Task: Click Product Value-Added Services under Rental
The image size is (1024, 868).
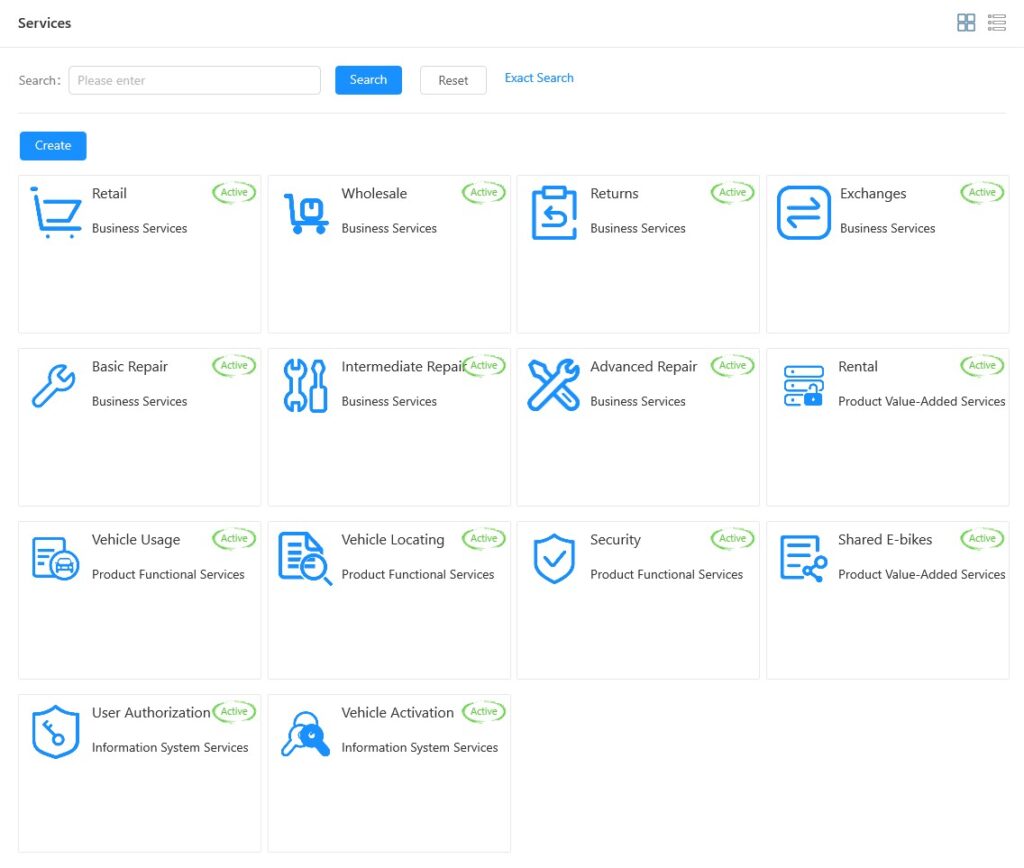Action: (921, 401)
